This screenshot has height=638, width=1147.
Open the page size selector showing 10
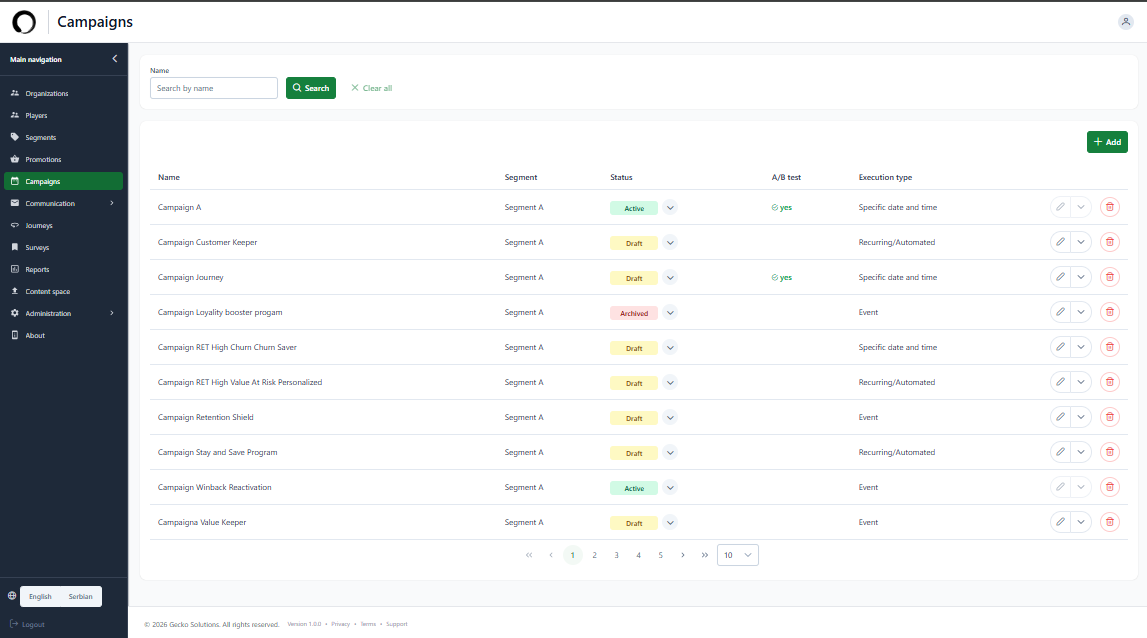click(737, 554)
